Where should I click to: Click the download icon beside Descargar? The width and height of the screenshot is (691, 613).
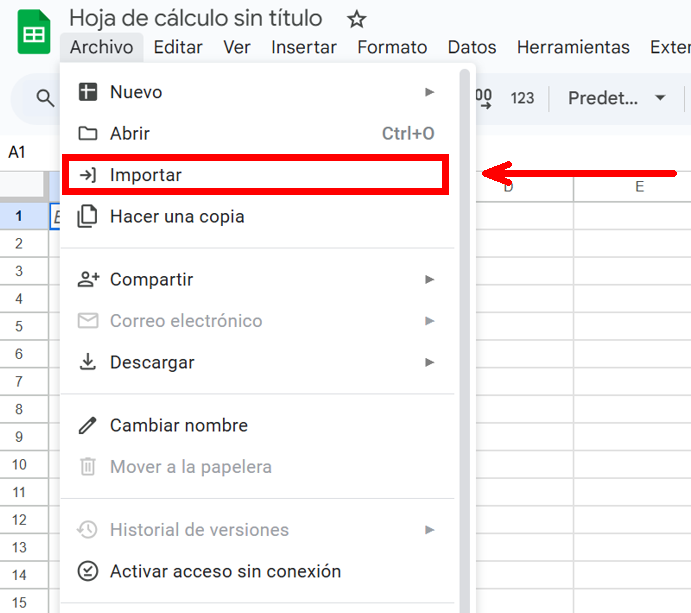88,362
